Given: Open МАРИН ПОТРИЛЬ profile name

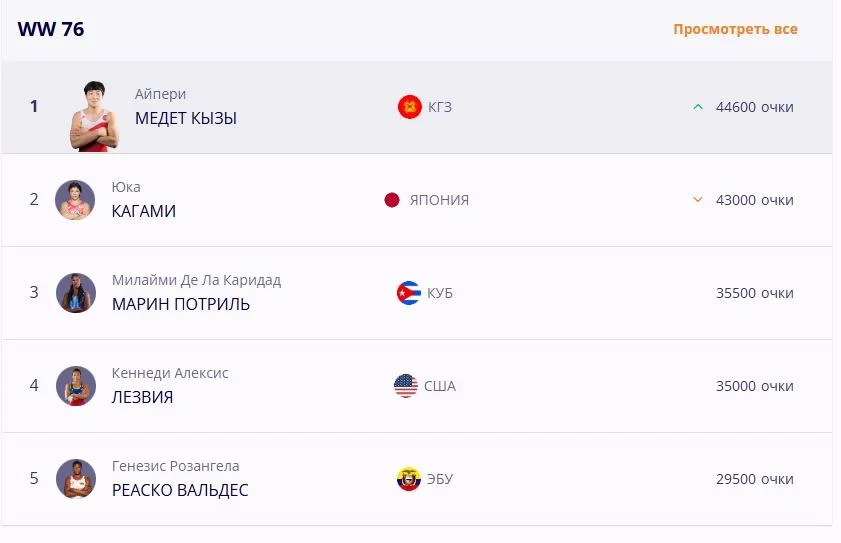Looking at the screenshot, I should 181,304.
